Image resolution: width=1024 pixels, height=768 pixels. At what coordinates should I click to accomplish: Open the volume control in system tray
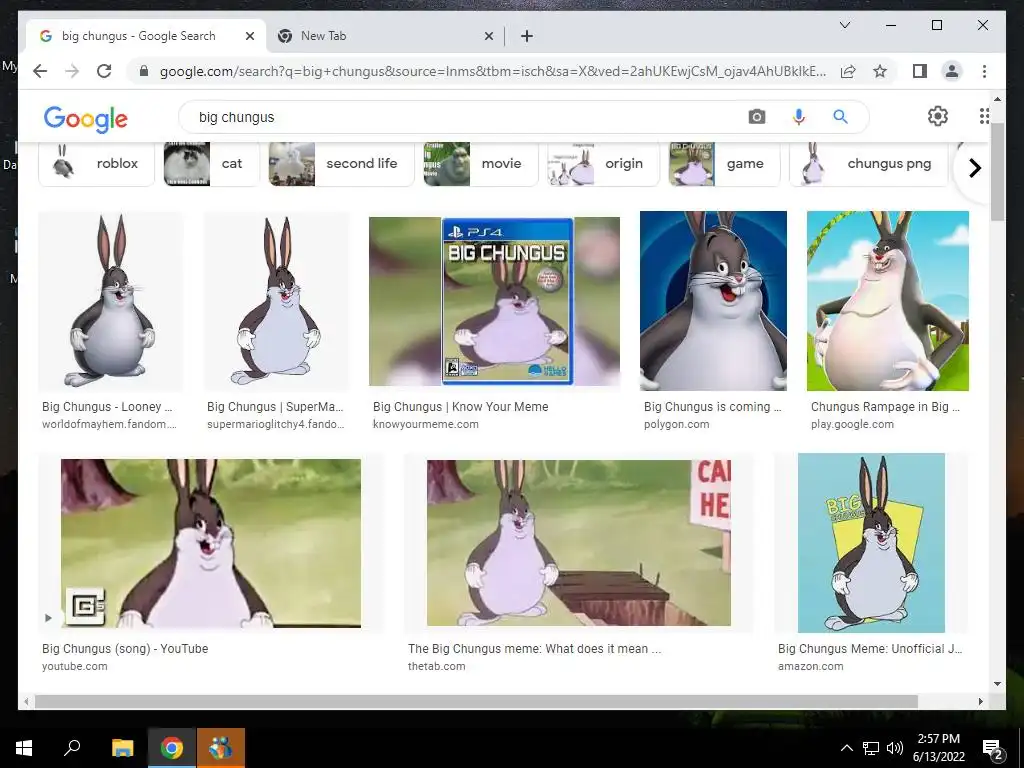click(x=895, y=748)
